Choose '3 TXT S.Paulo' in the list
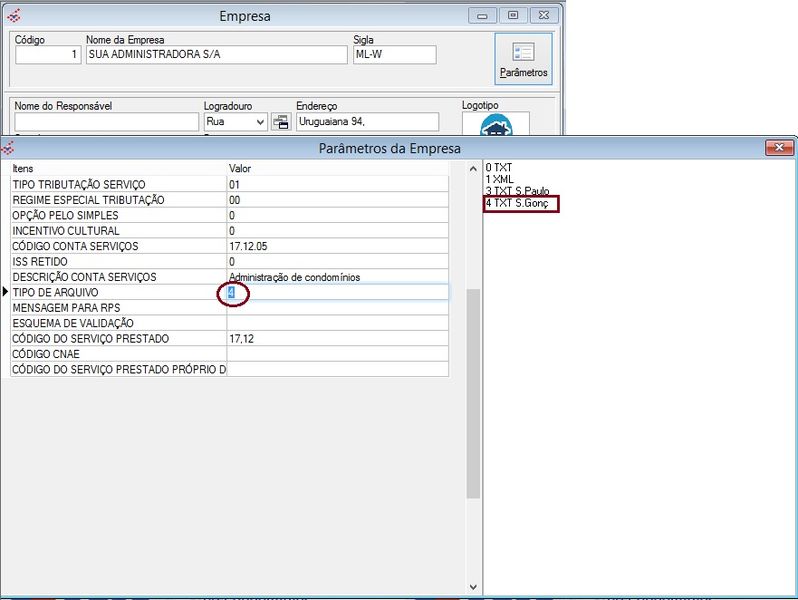Image resolution: width=798 pixels, height=600 pixels. pos(517,190)
